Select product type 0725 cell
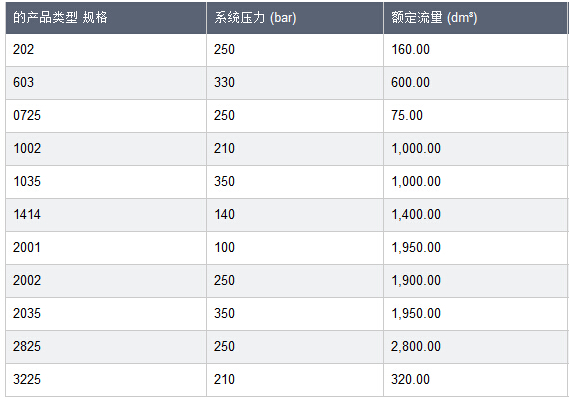Viewport: 569px width, 399px height. coord(106,116)
